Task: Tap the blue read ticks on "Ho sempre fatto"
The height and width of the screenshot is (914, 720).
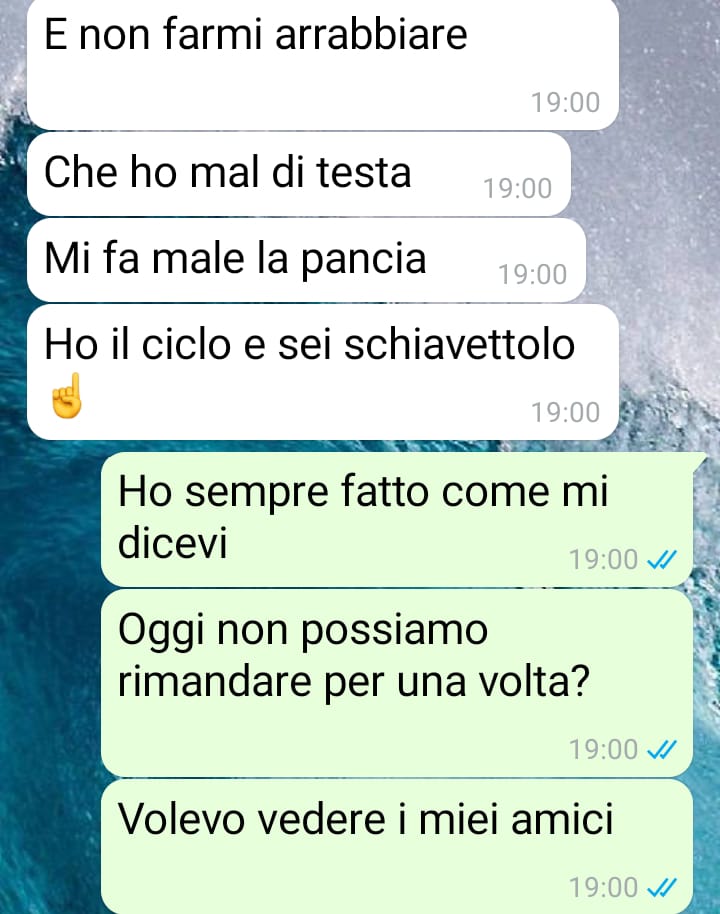Action: tap(662, 560)
